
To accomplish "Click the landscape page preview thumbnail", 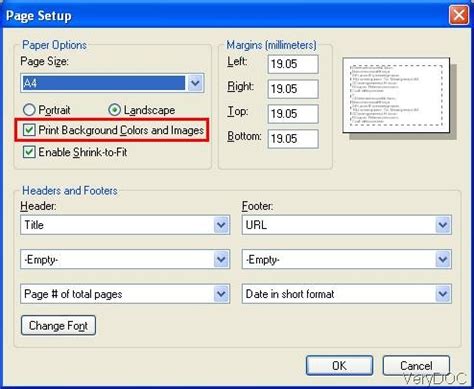I will [397, 95].
